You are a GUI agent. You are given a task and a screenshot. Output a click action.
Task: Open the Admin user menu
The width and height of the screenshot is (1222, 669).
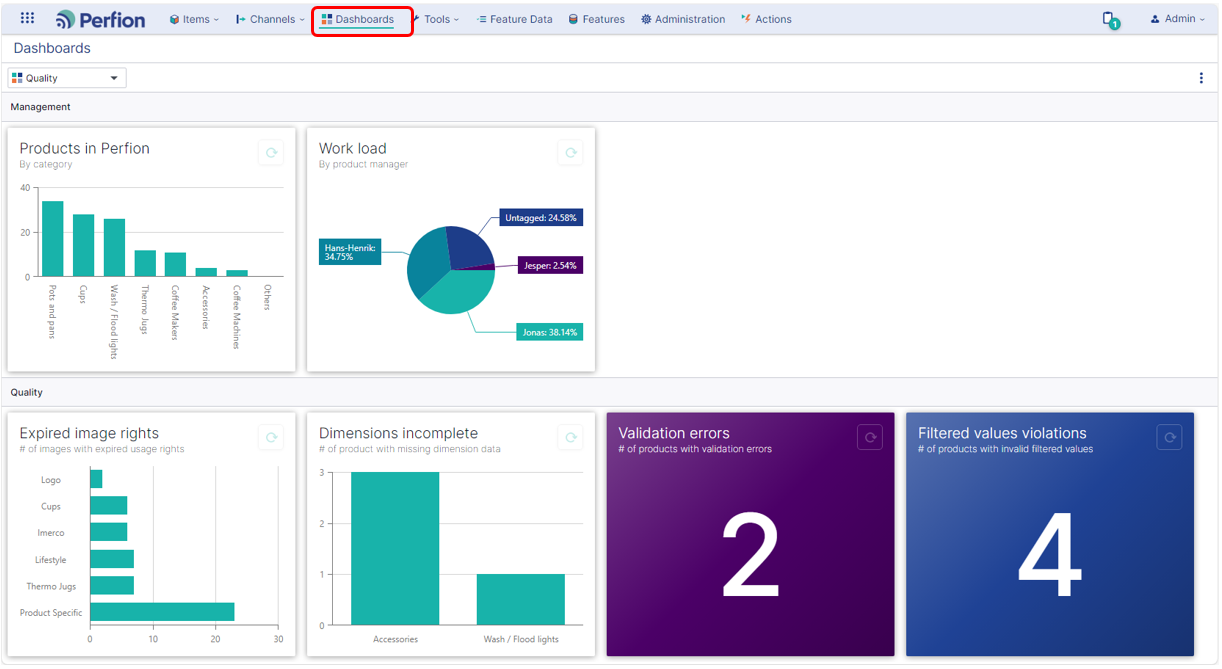pyautogui.click(x=1178, y=19)
